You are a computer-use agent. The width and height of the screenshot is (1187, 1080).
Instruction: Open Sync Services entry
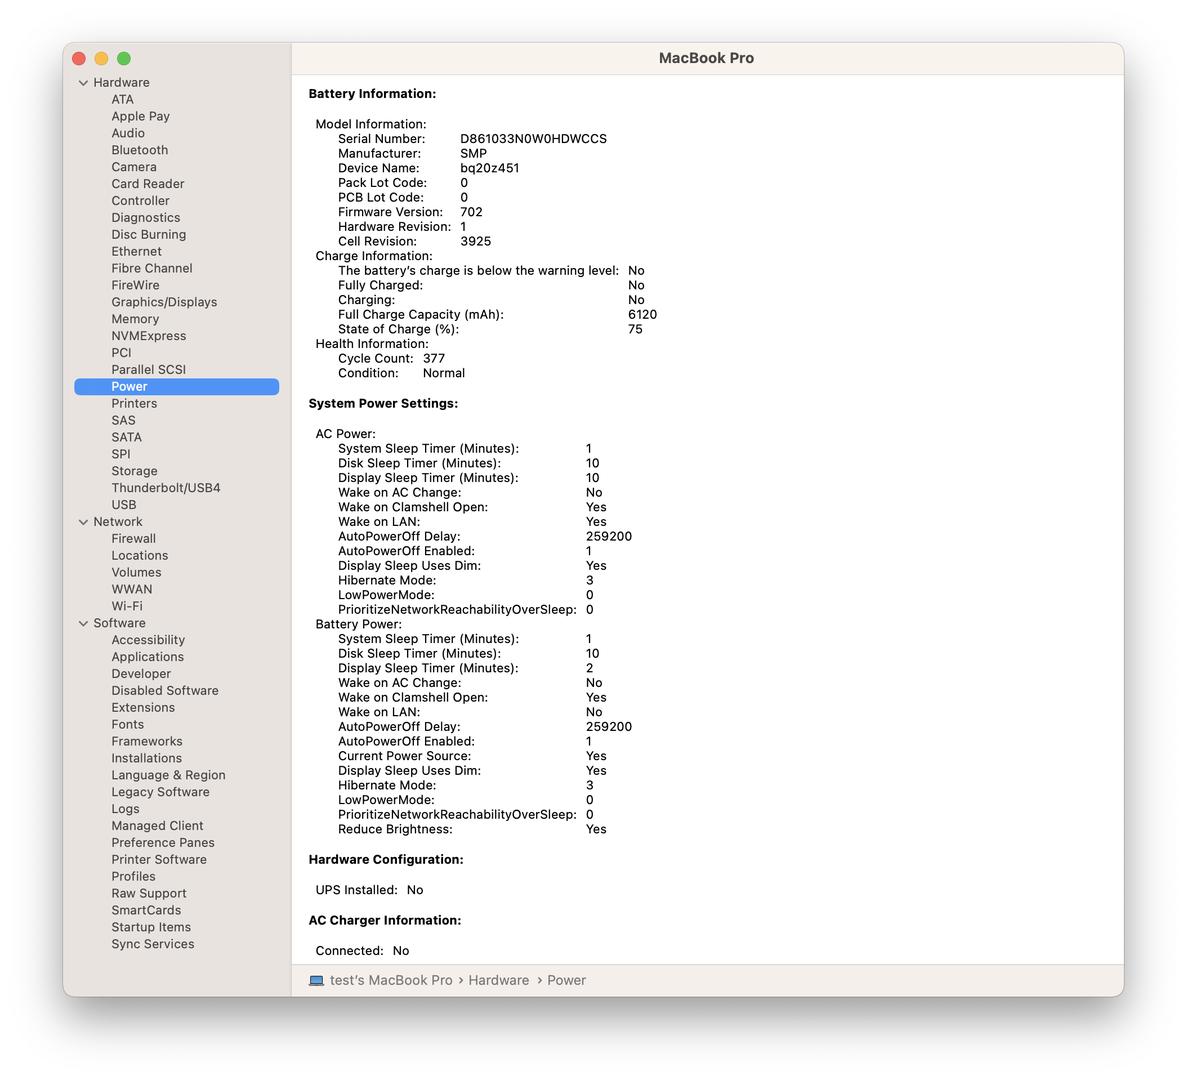coord(153,945)
